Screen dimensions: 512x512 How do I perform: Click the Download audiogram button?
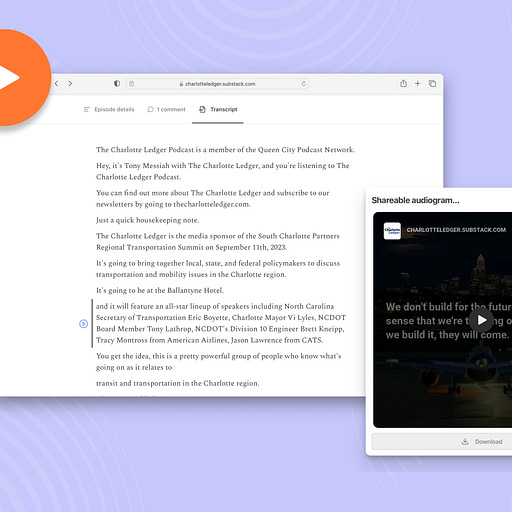coord(442,442)
